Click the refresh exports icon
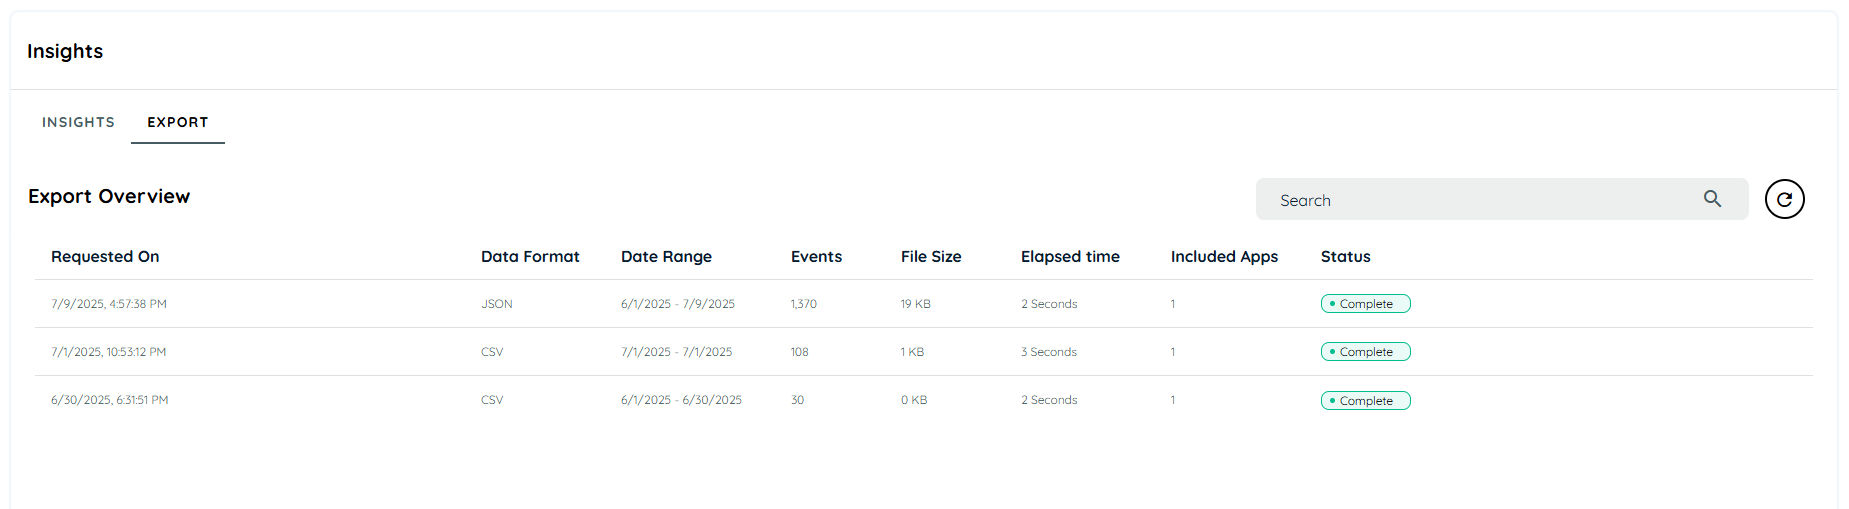 (x=1784, y=199)
